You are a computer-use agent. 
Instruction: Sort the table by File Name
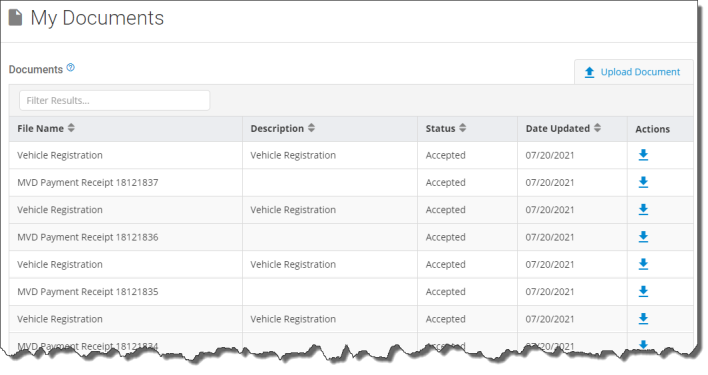(x=71, y=128)
